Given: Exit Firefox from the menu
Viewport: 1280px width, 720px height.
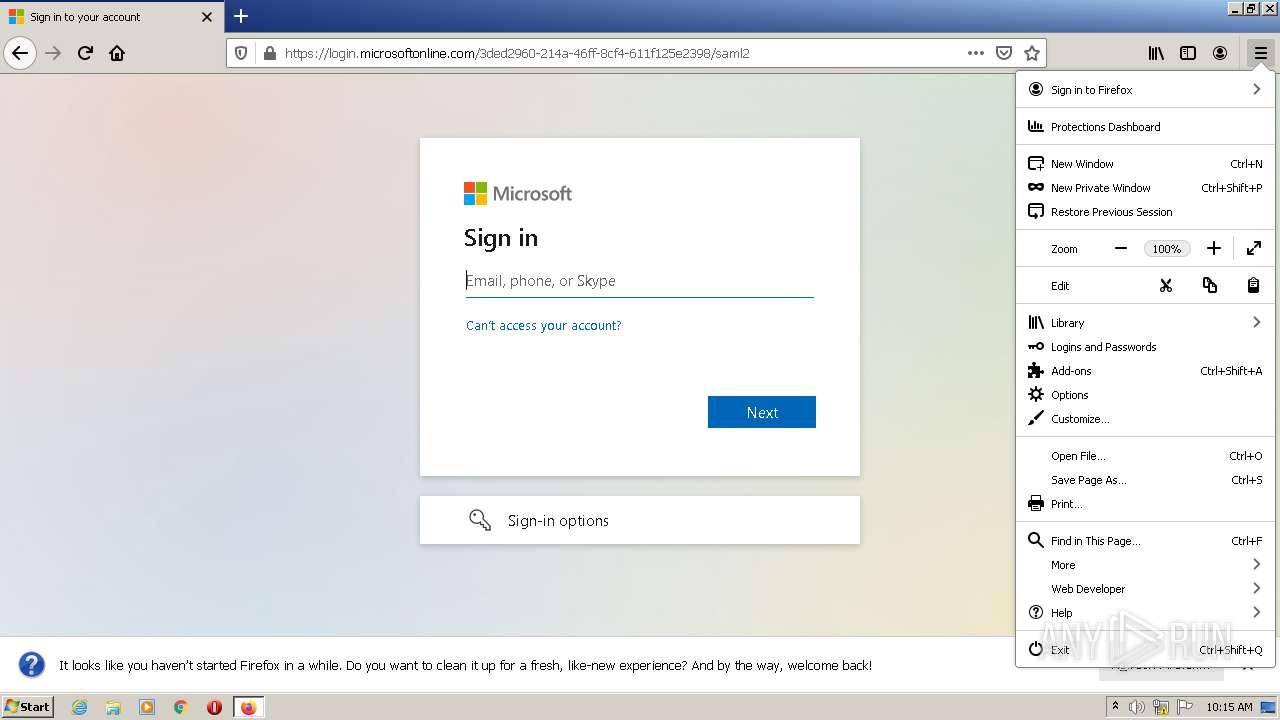Looking at the screenshot, I should pyautogui.click(x=1145, y=650).
